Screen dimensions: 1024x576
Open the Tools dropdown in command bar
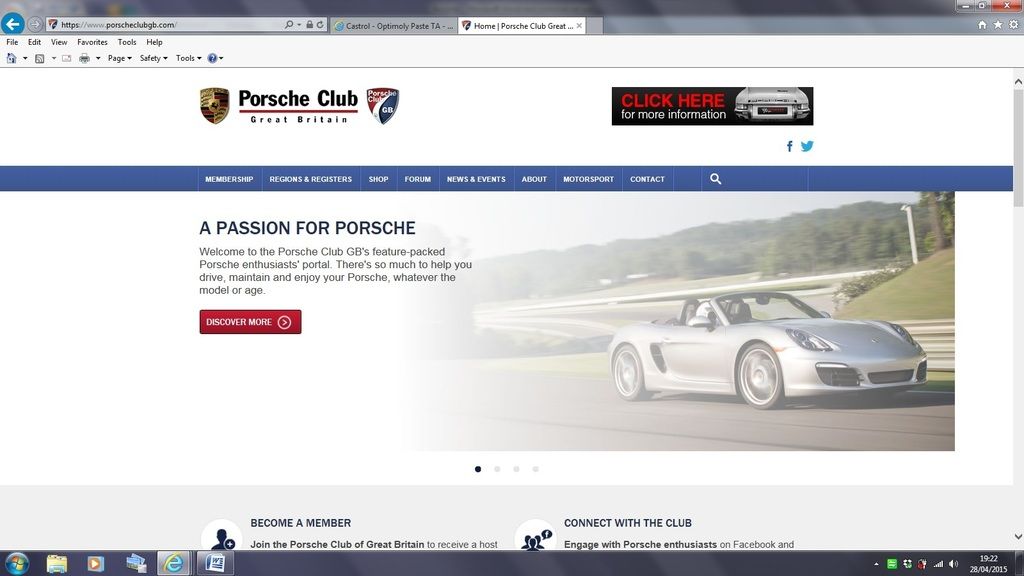click(x=189, y=58)
